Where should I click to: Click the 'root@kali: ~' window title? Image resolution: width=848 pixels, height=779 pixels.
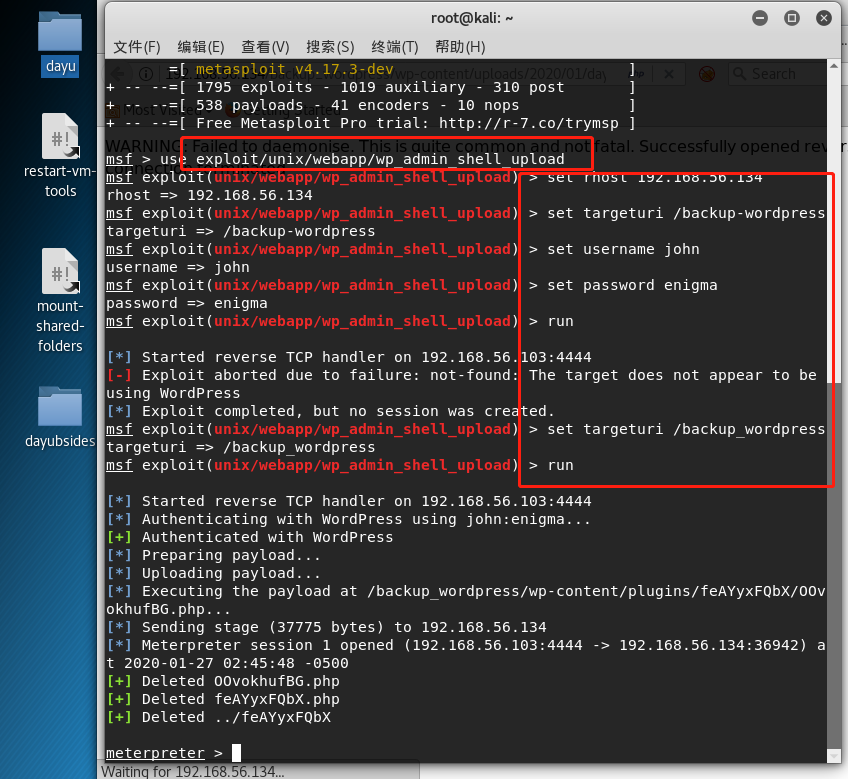[472, 18]
